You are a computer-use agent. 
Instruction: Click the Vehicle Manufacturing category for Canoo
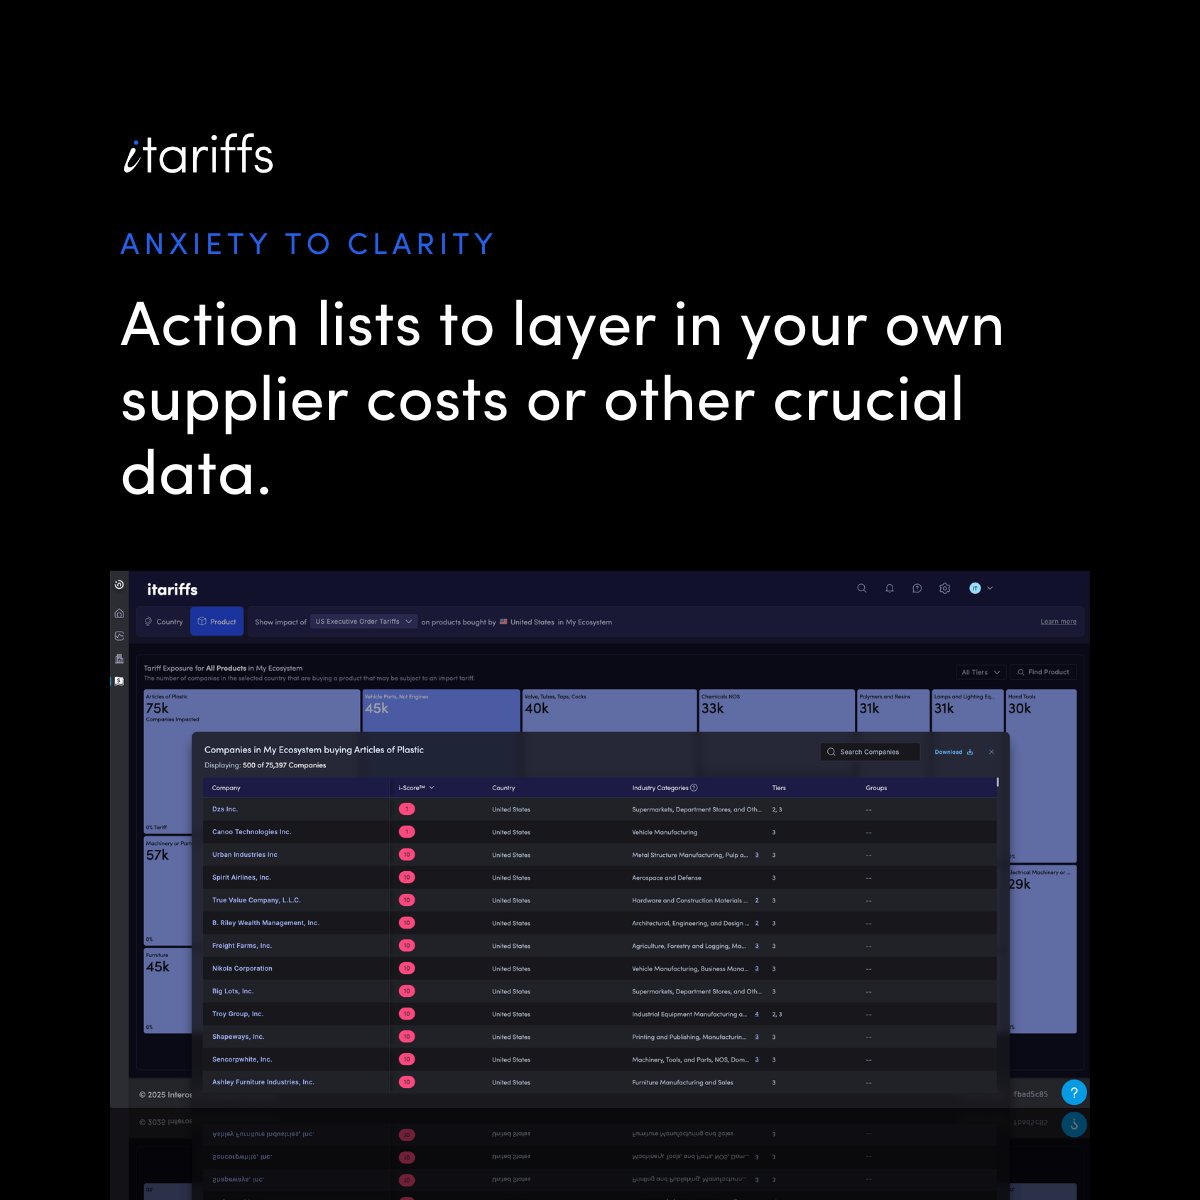665,832
